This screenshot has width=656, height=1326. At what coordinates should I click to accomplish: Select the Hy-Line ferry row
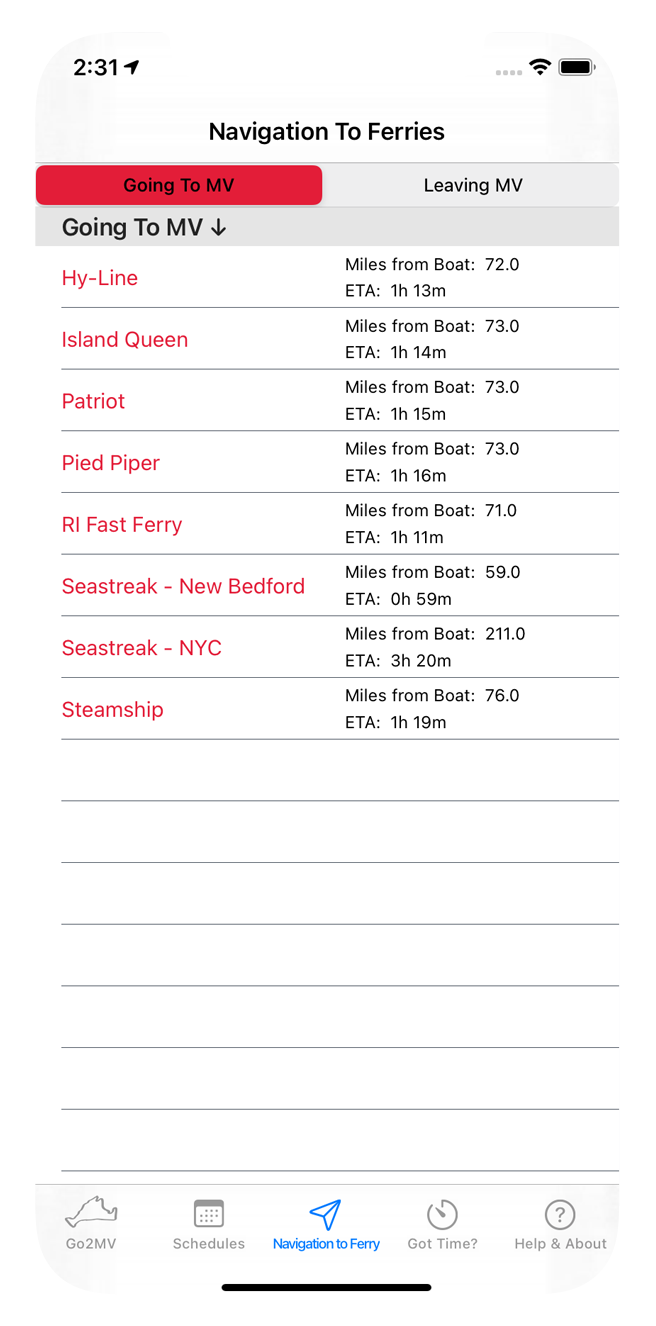340,277
